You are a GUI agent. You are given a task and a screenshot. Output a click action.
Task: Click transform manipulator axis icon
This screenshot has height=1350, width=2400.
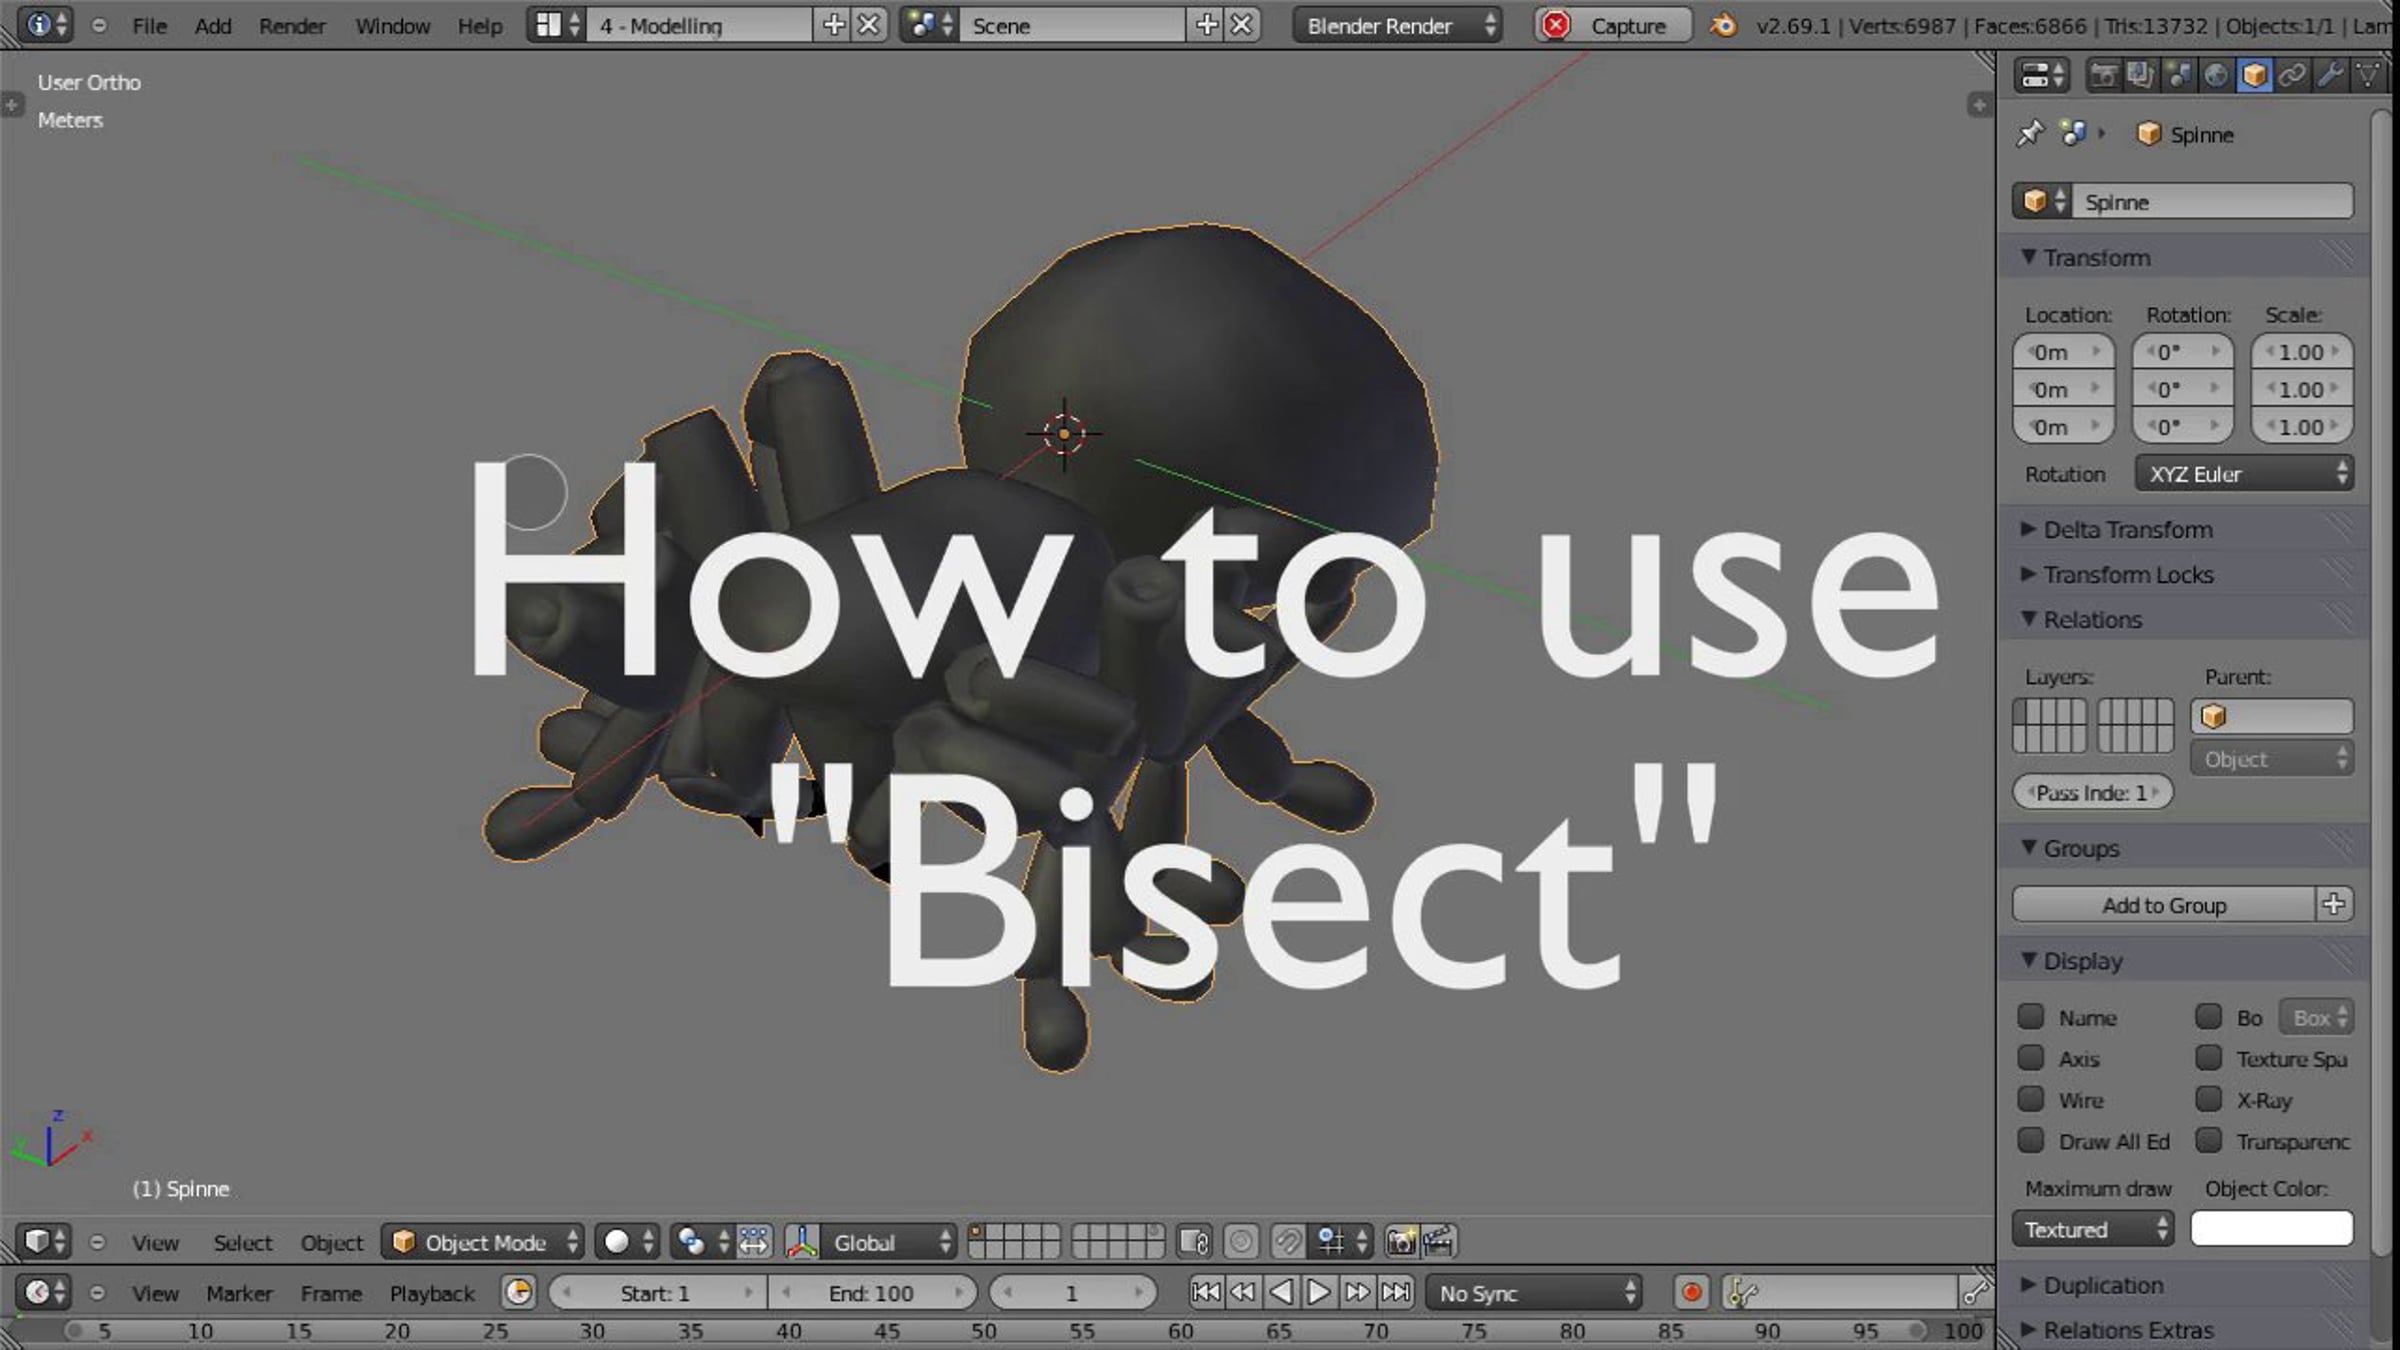pos(801,1242)
